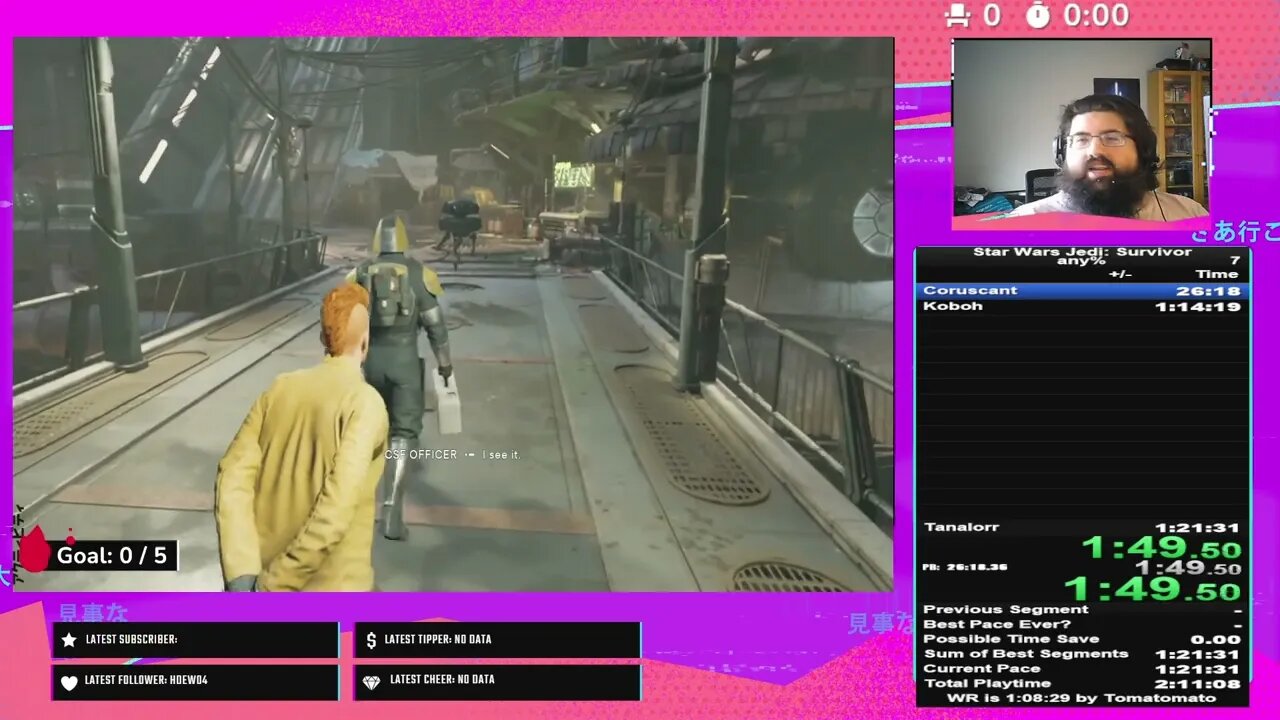This screenshot has height=720, width=1280.
Task: Click the Coruscant time 26:18
Action: click(x=1208, y=291)
